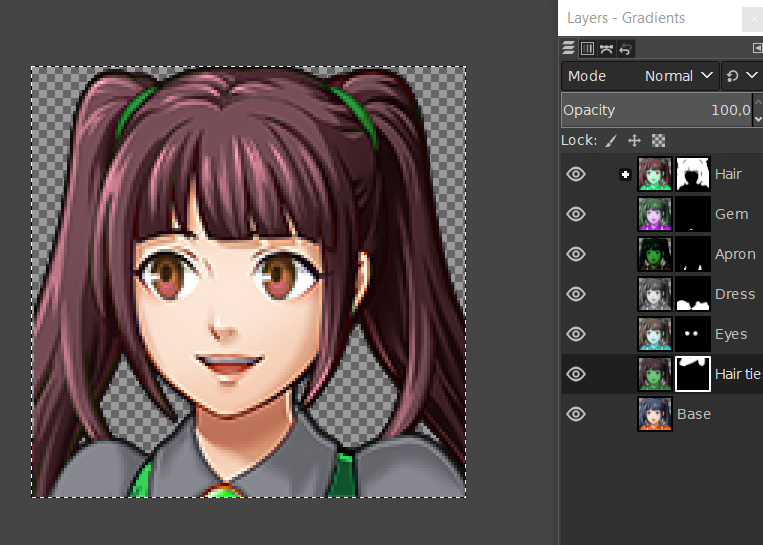Hide the Gem layer via eye icon
The height and width of the screenshot is (545, 763).
(576, 214)
